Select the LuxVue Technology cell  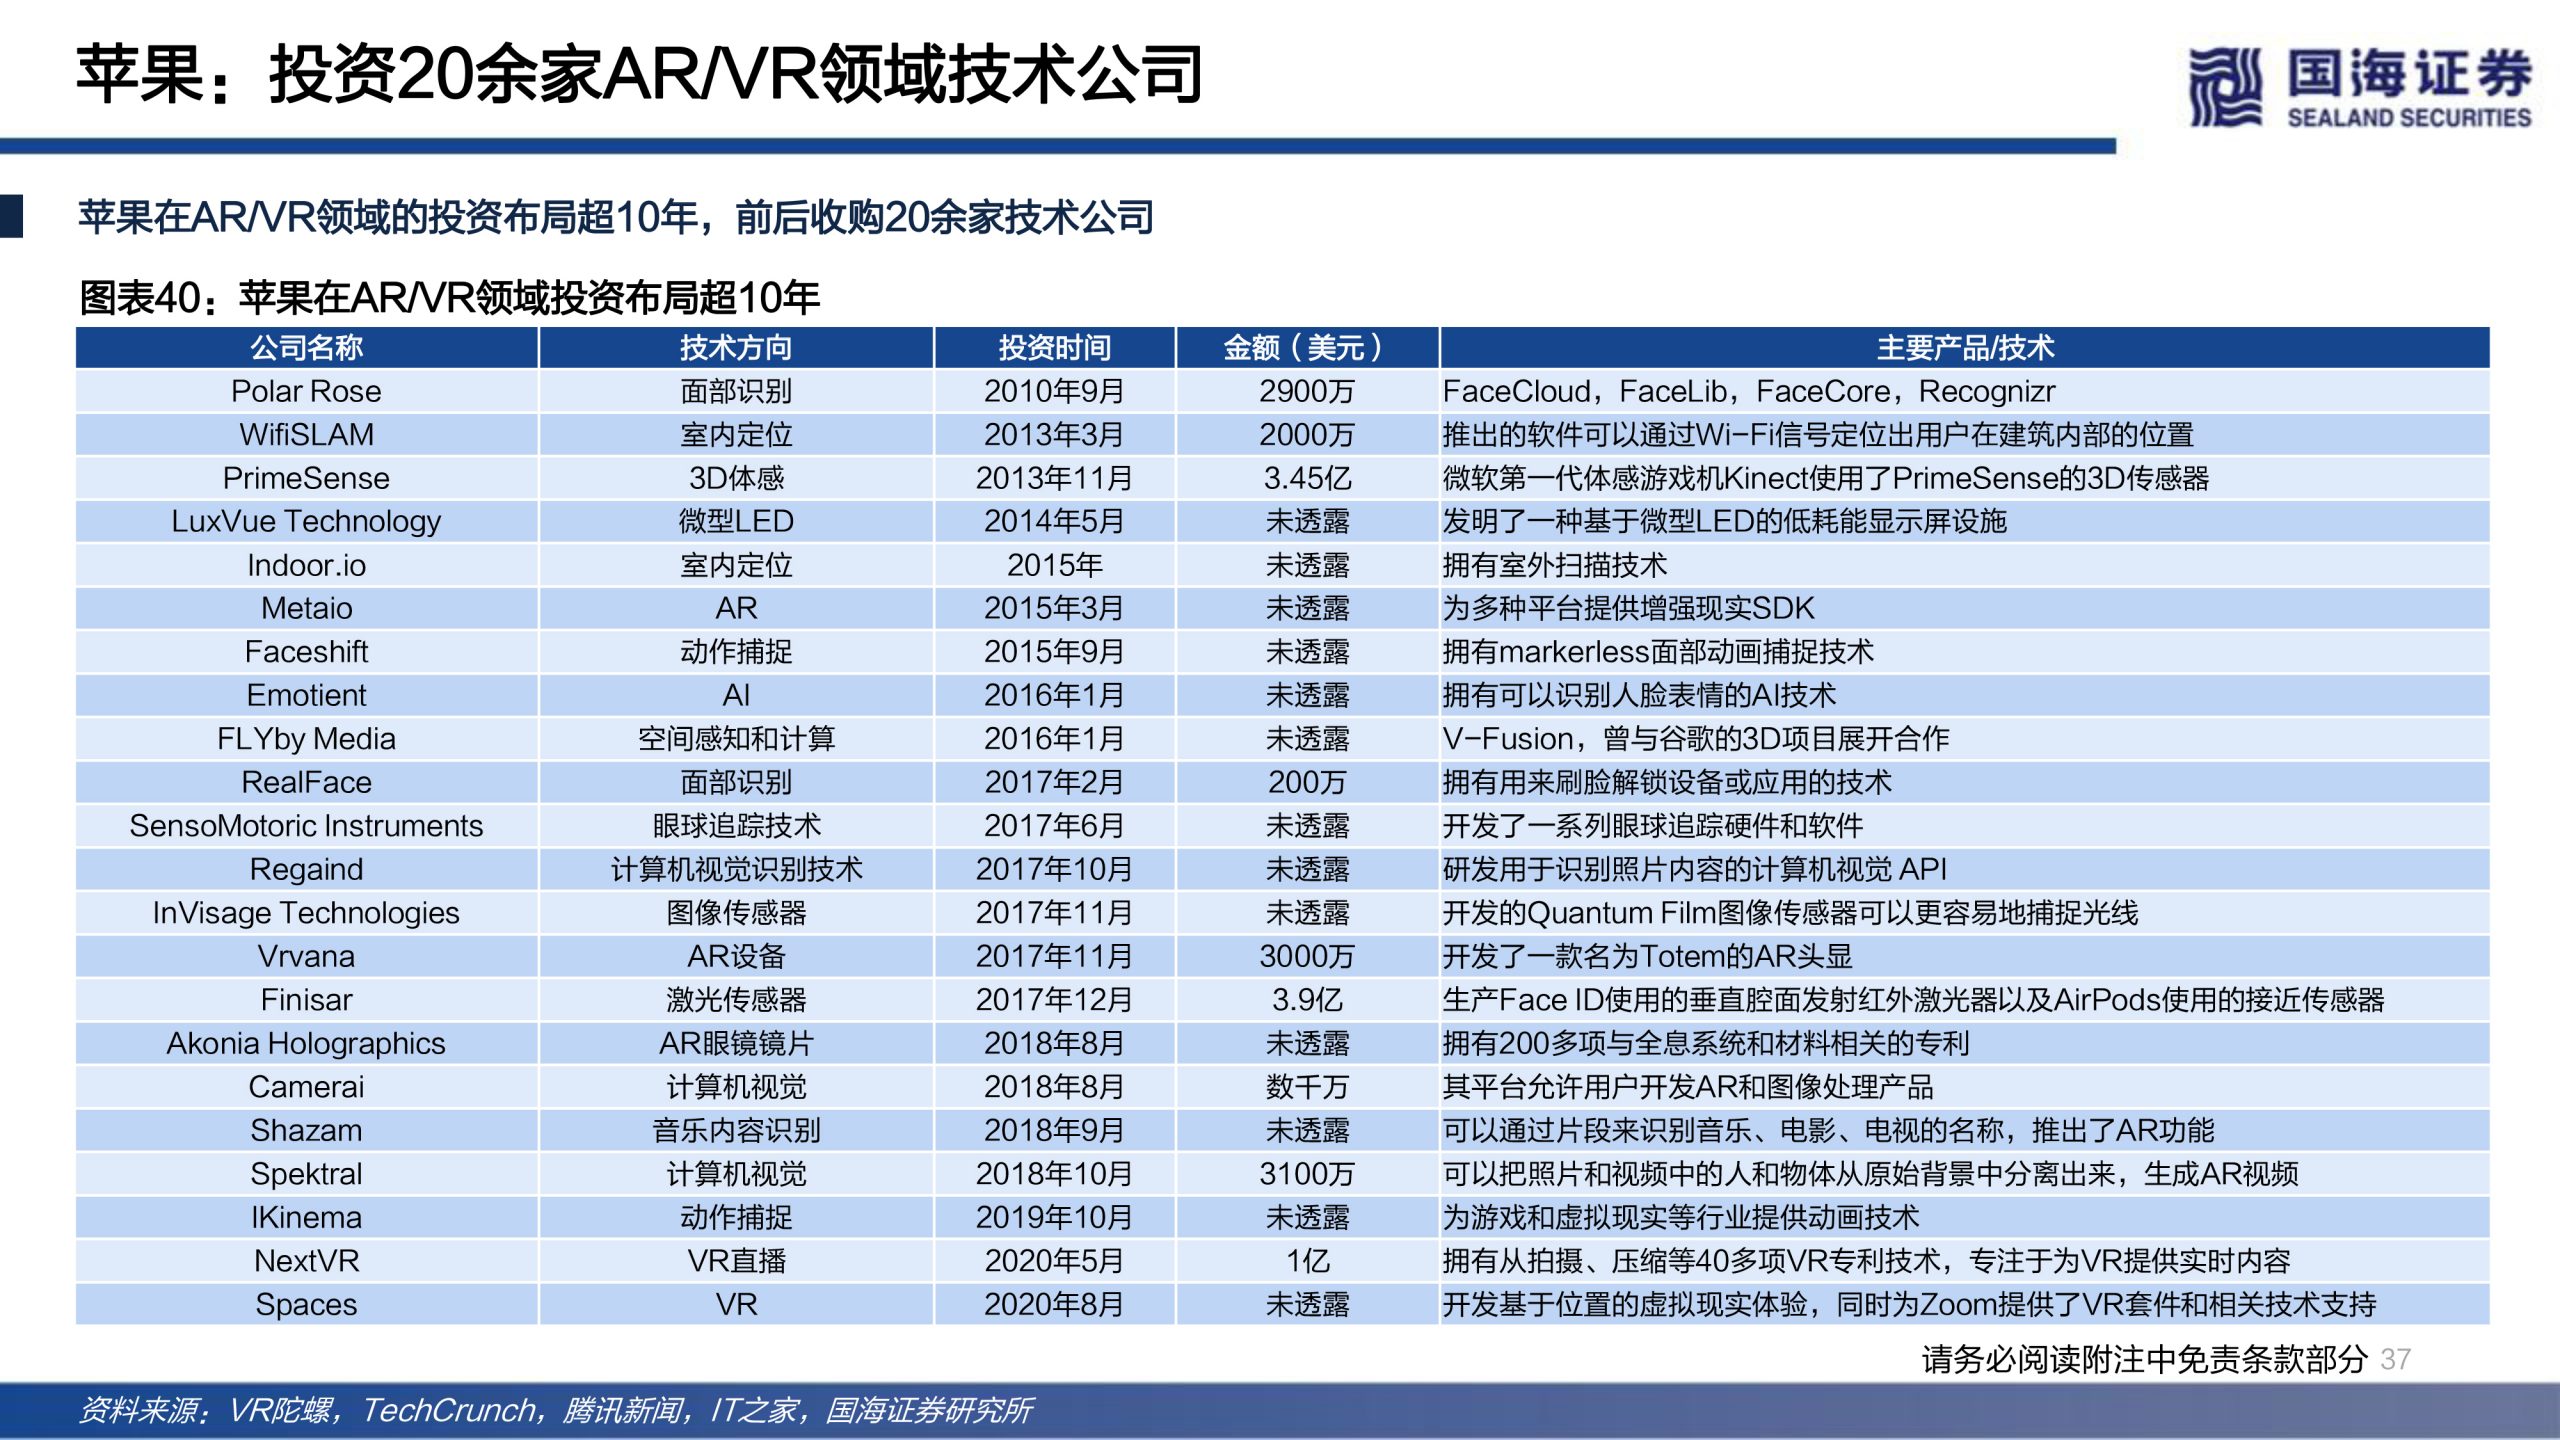[x=306, y=521]
